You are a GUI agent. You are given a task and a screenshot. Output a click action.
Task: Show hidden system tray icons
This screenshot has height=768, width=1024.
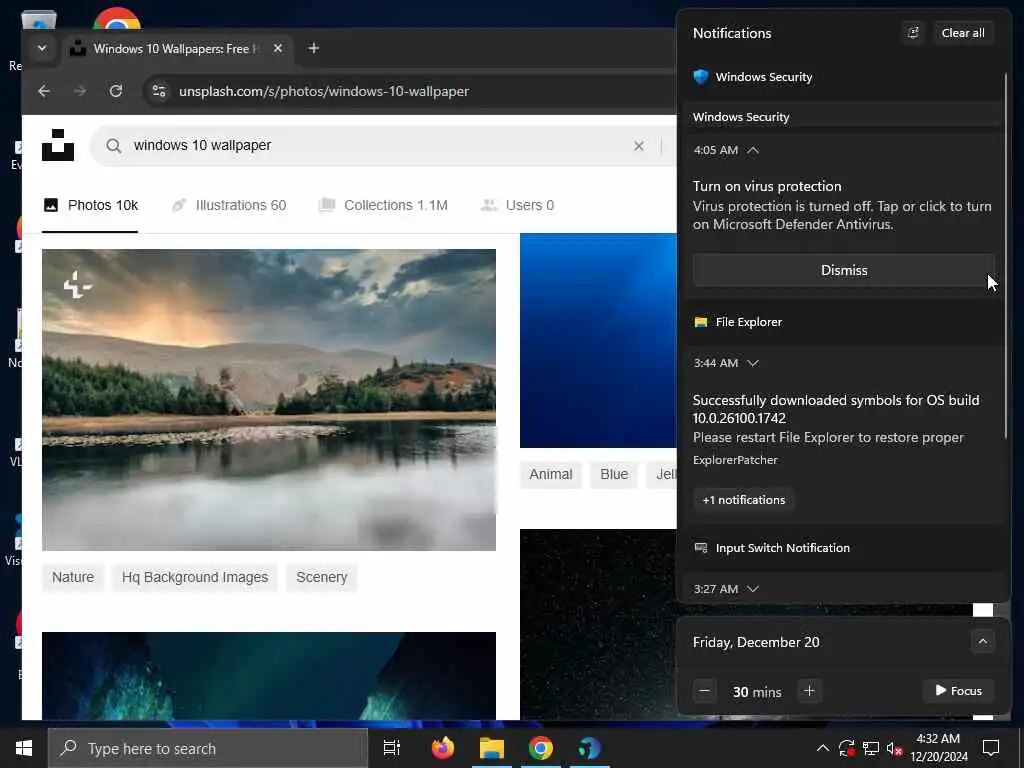[x=823, y=748]
